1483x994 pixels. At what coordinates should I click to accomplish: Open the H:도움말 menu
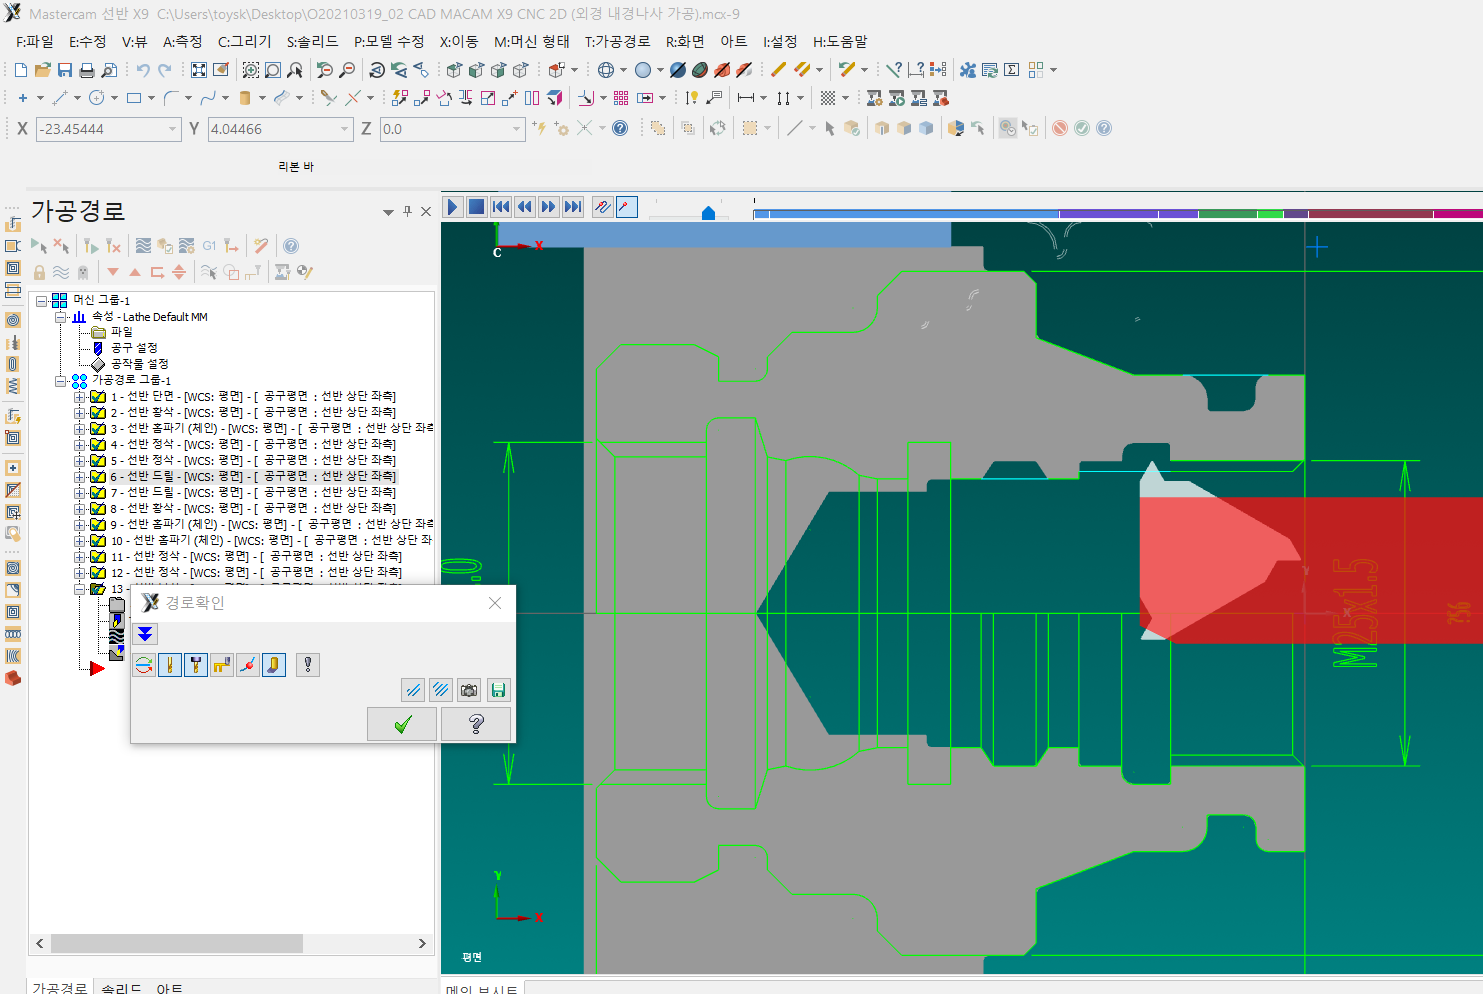coord(840,41)
